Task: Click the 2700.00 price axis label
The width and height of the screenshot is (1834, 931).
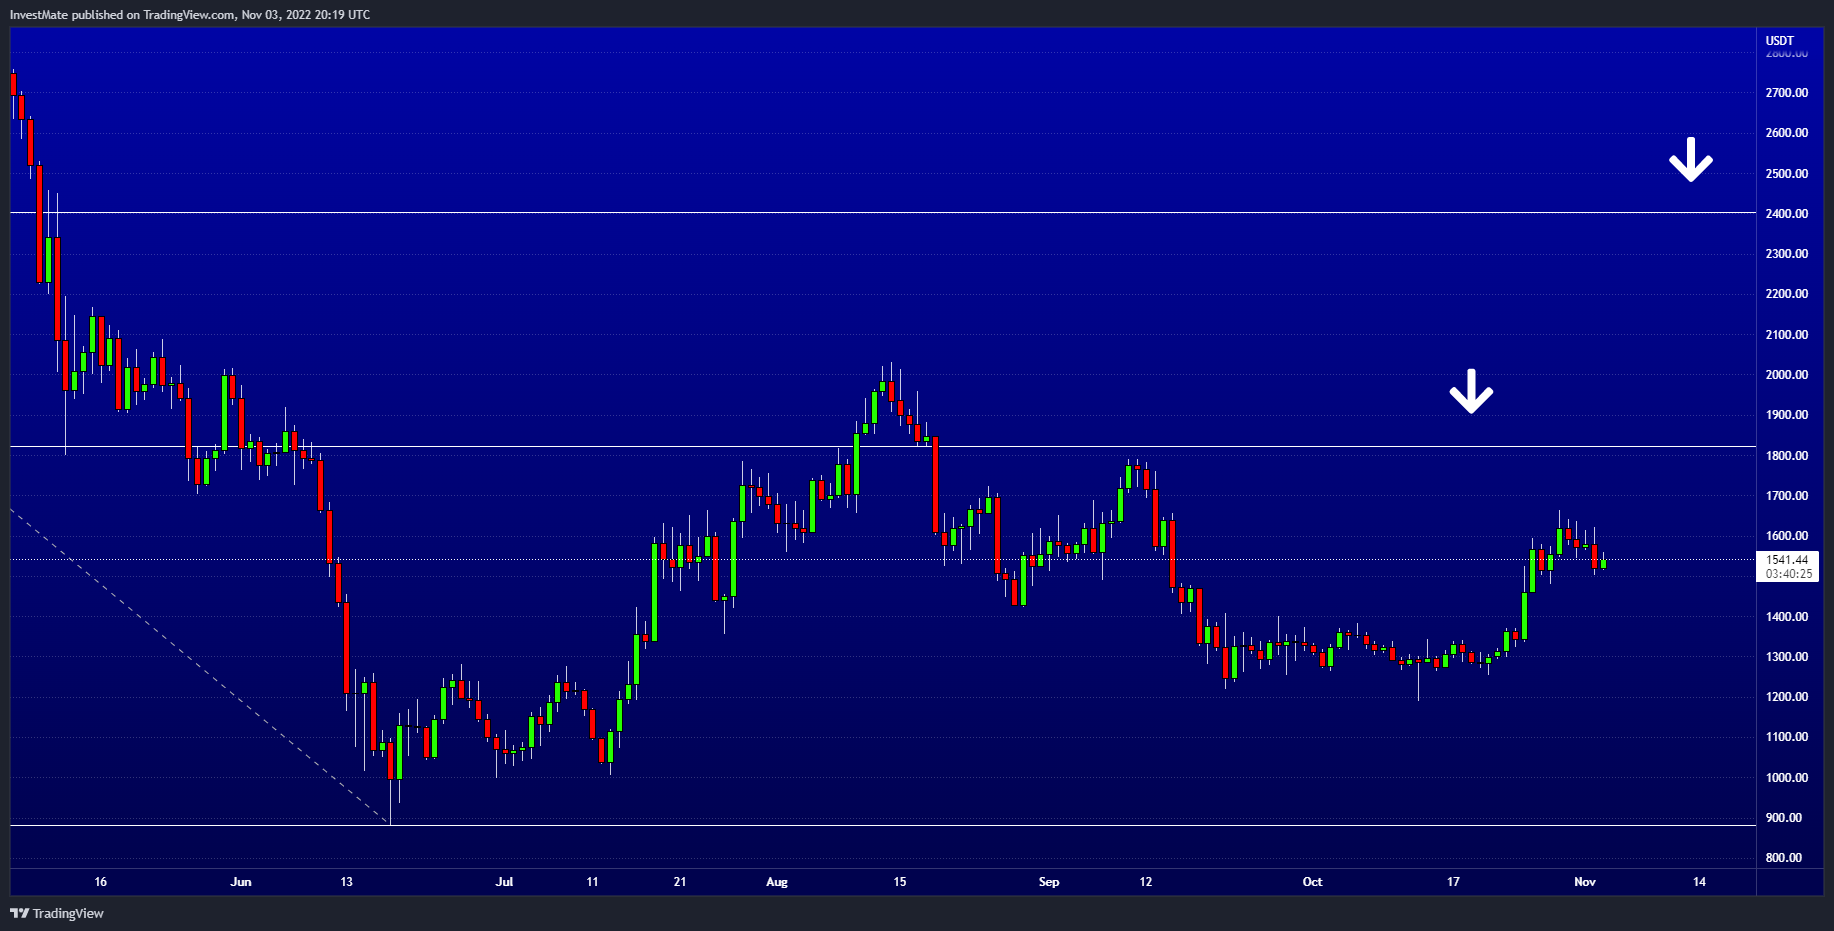Action: pyautogui.click(x=1787, y=93)
